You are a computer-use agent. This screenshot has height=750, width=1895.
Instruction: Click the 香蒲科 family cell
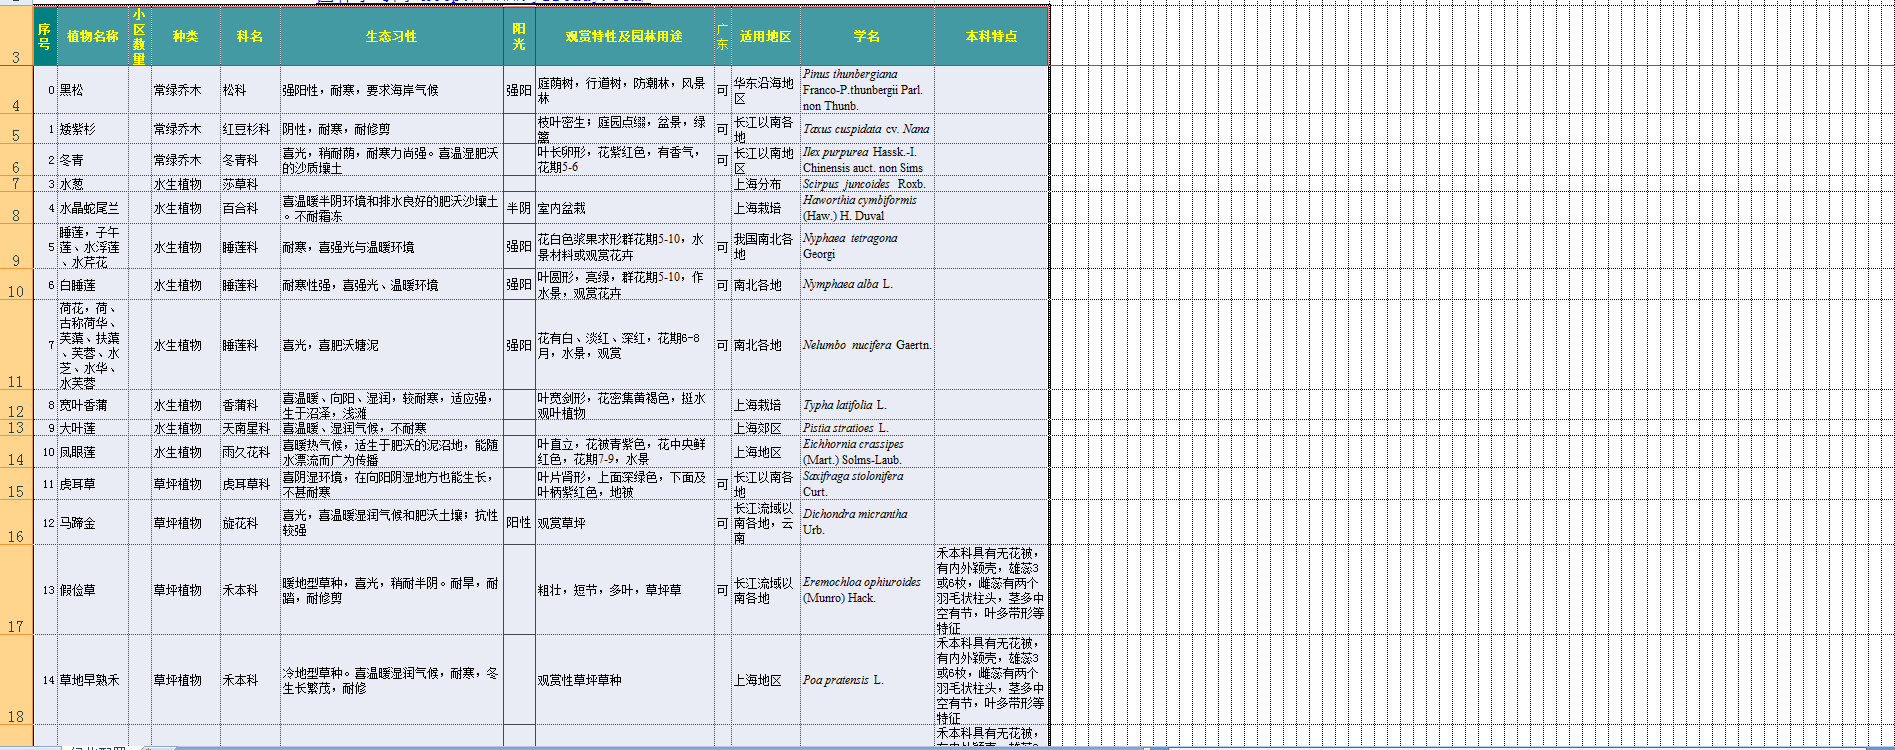(250, 405)
